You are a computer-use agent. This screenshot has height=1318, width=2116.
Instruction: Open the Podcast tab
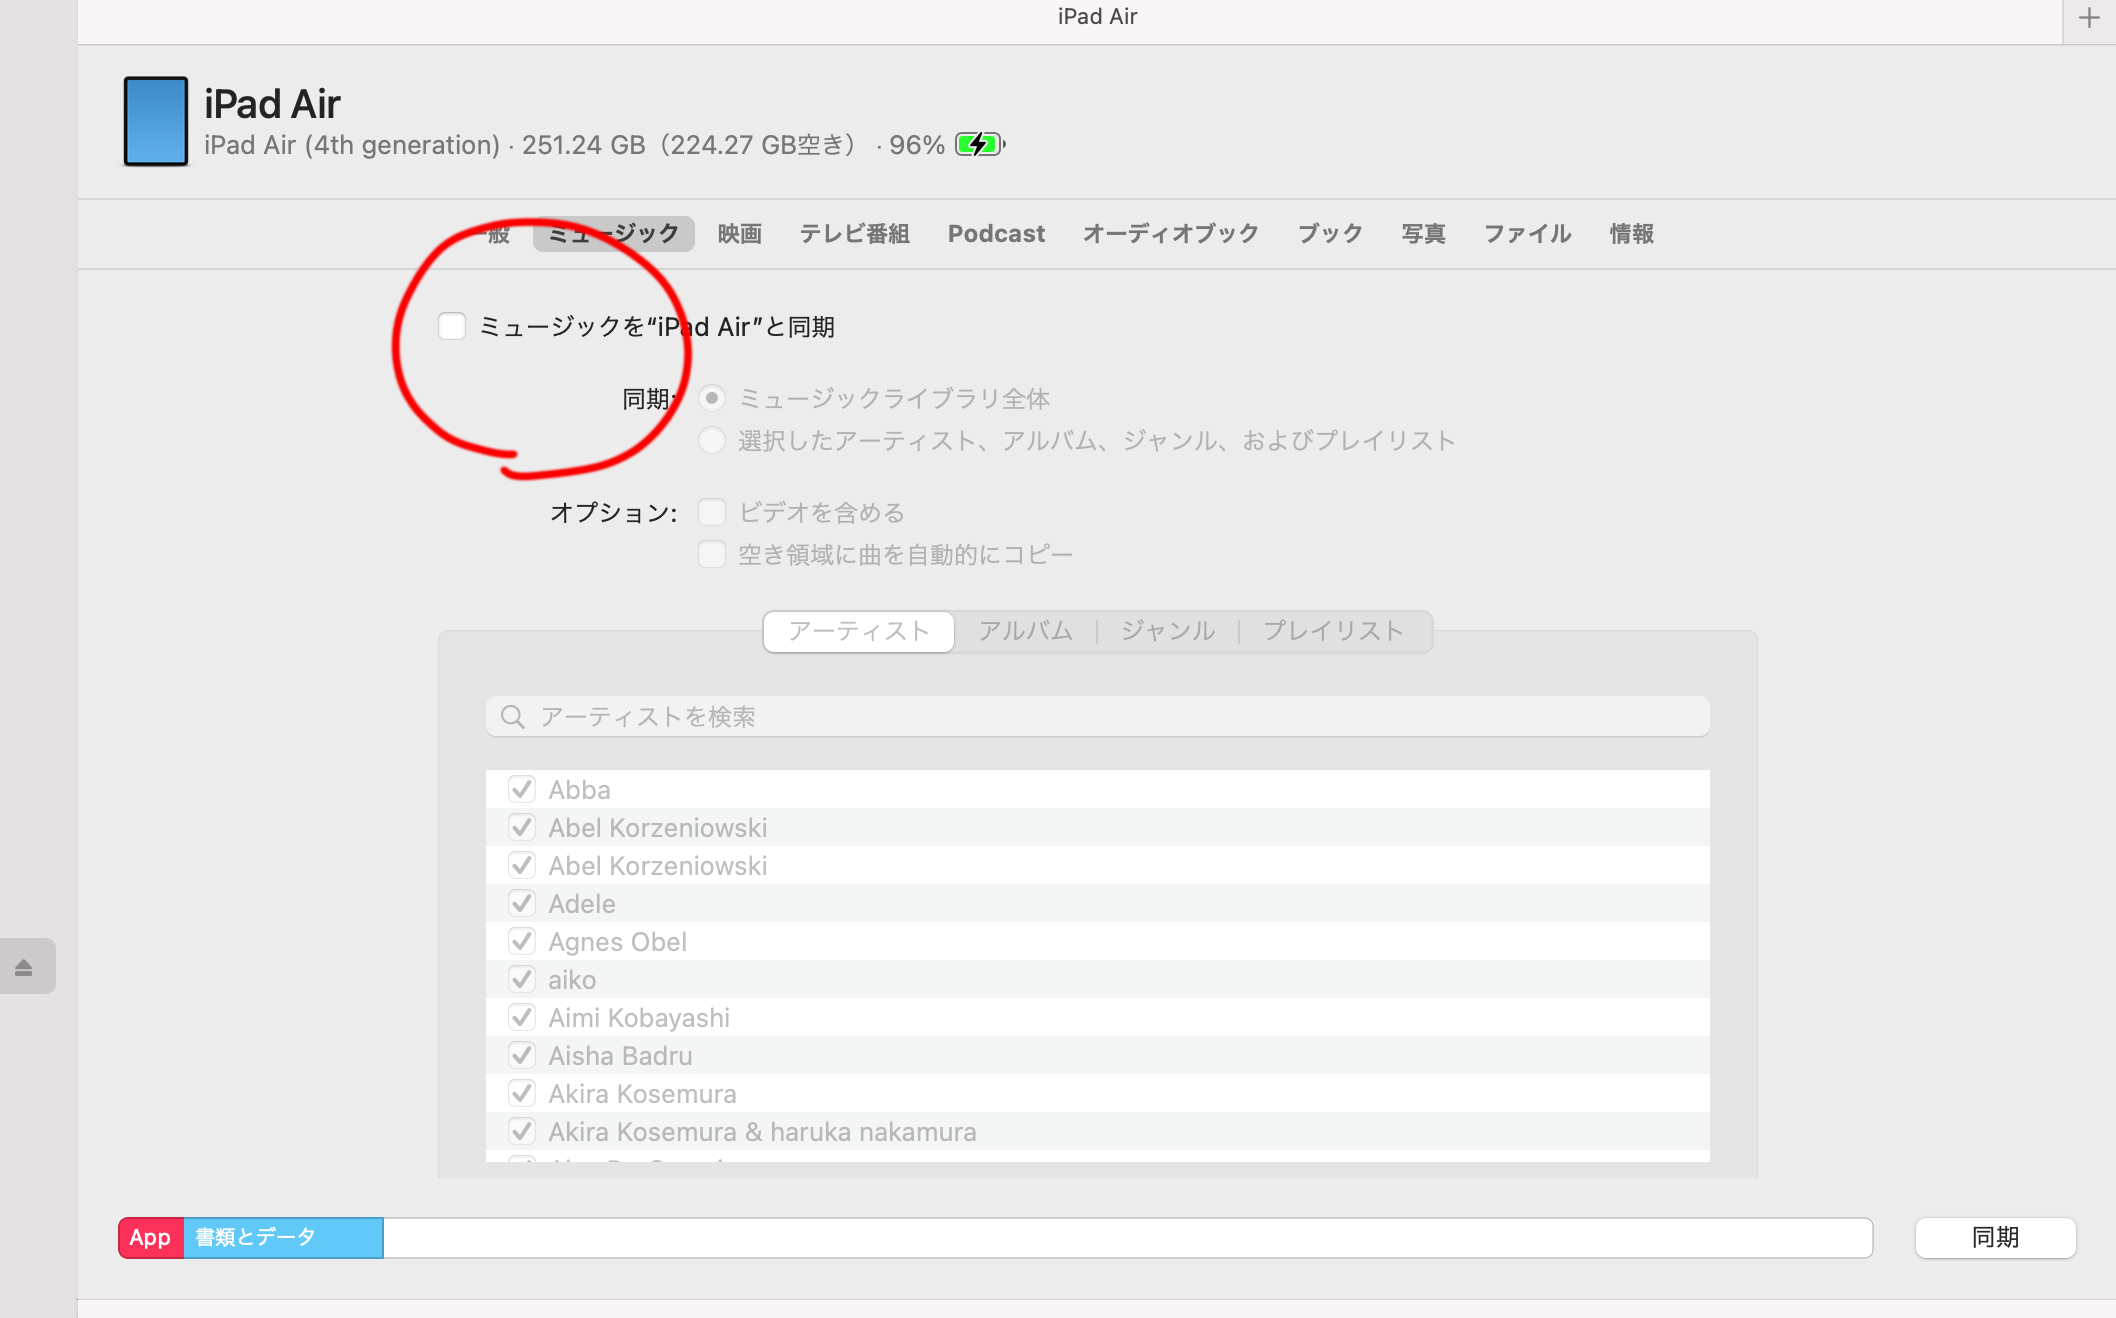(x=996, y=234)
